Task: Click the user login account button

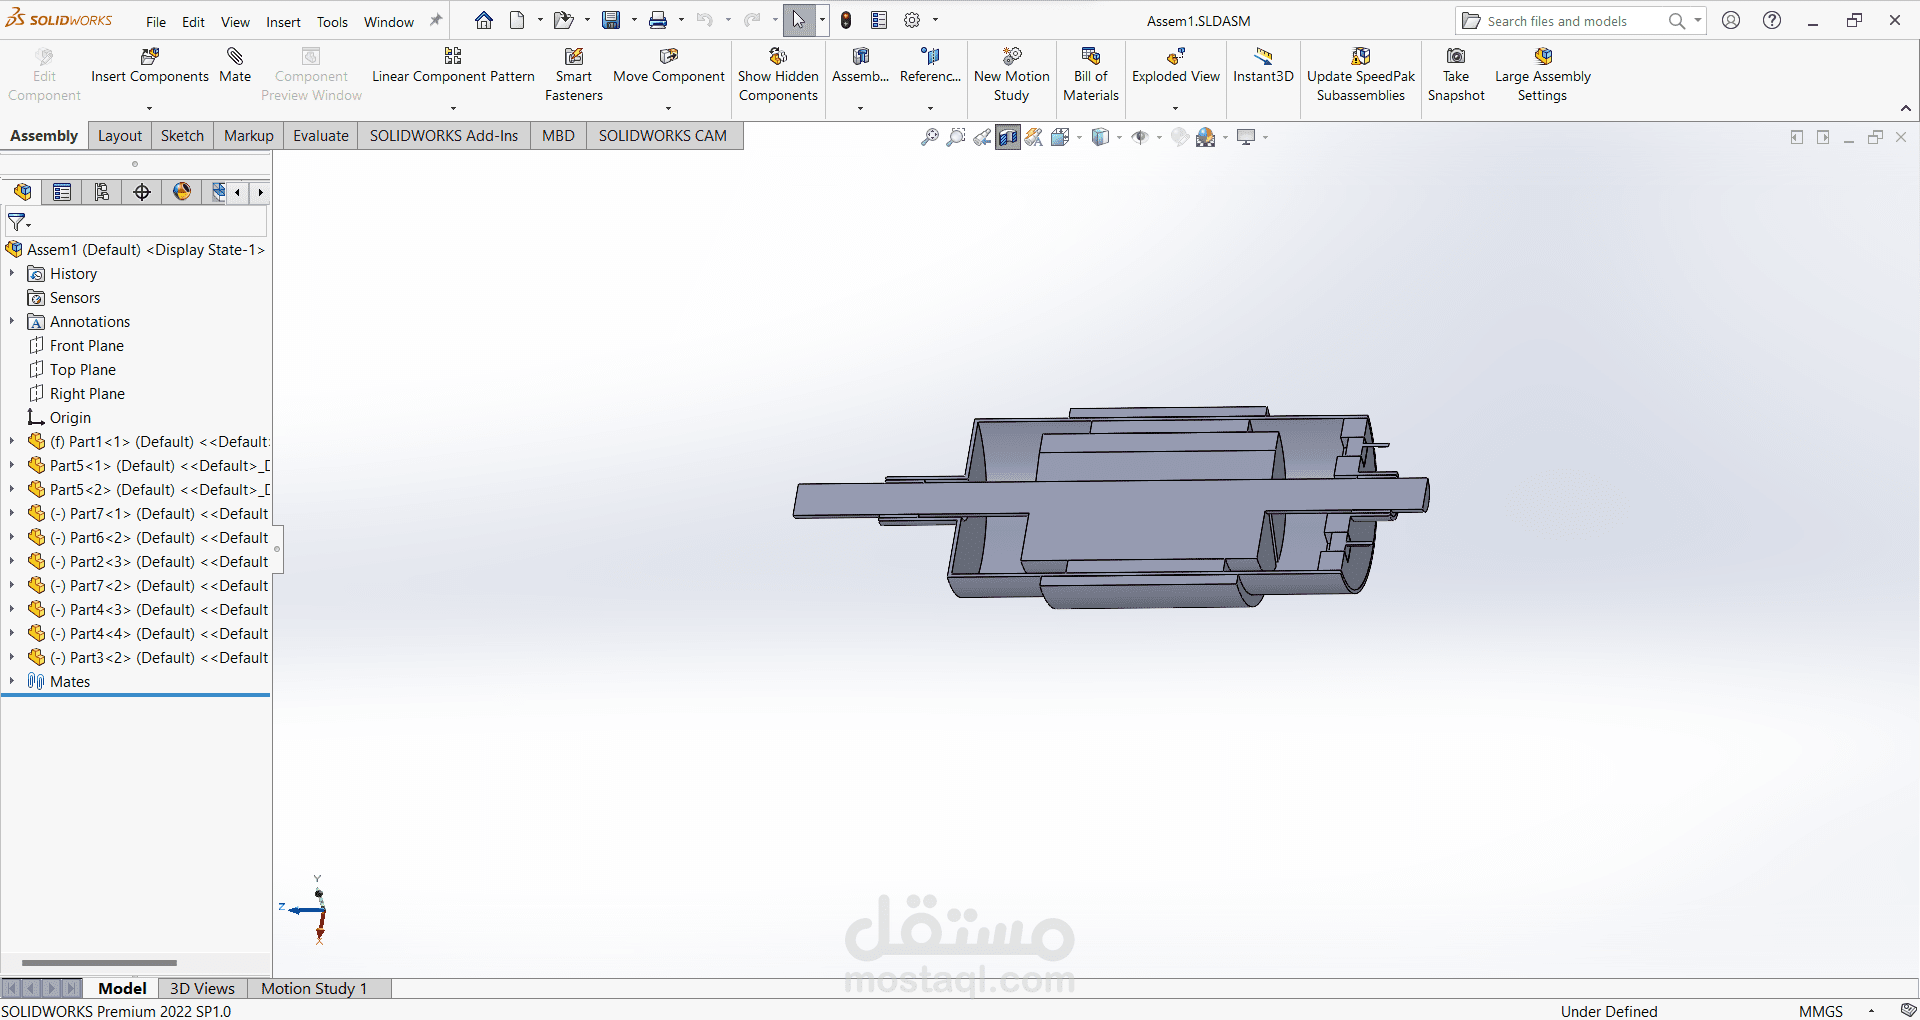Action: 1731,20
